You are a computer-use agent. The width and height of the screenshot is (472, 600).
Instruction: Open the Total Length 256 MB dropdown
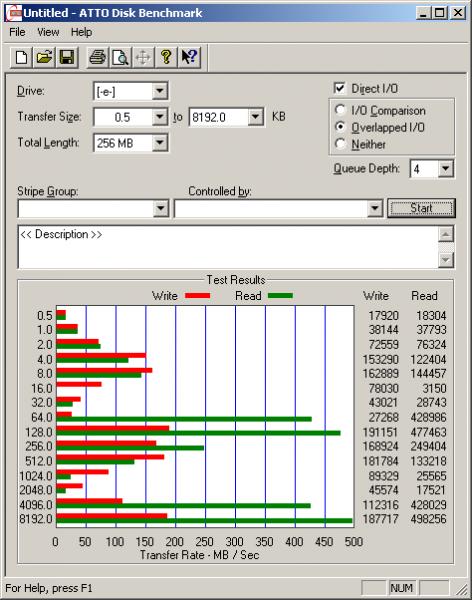pos(159,143)
